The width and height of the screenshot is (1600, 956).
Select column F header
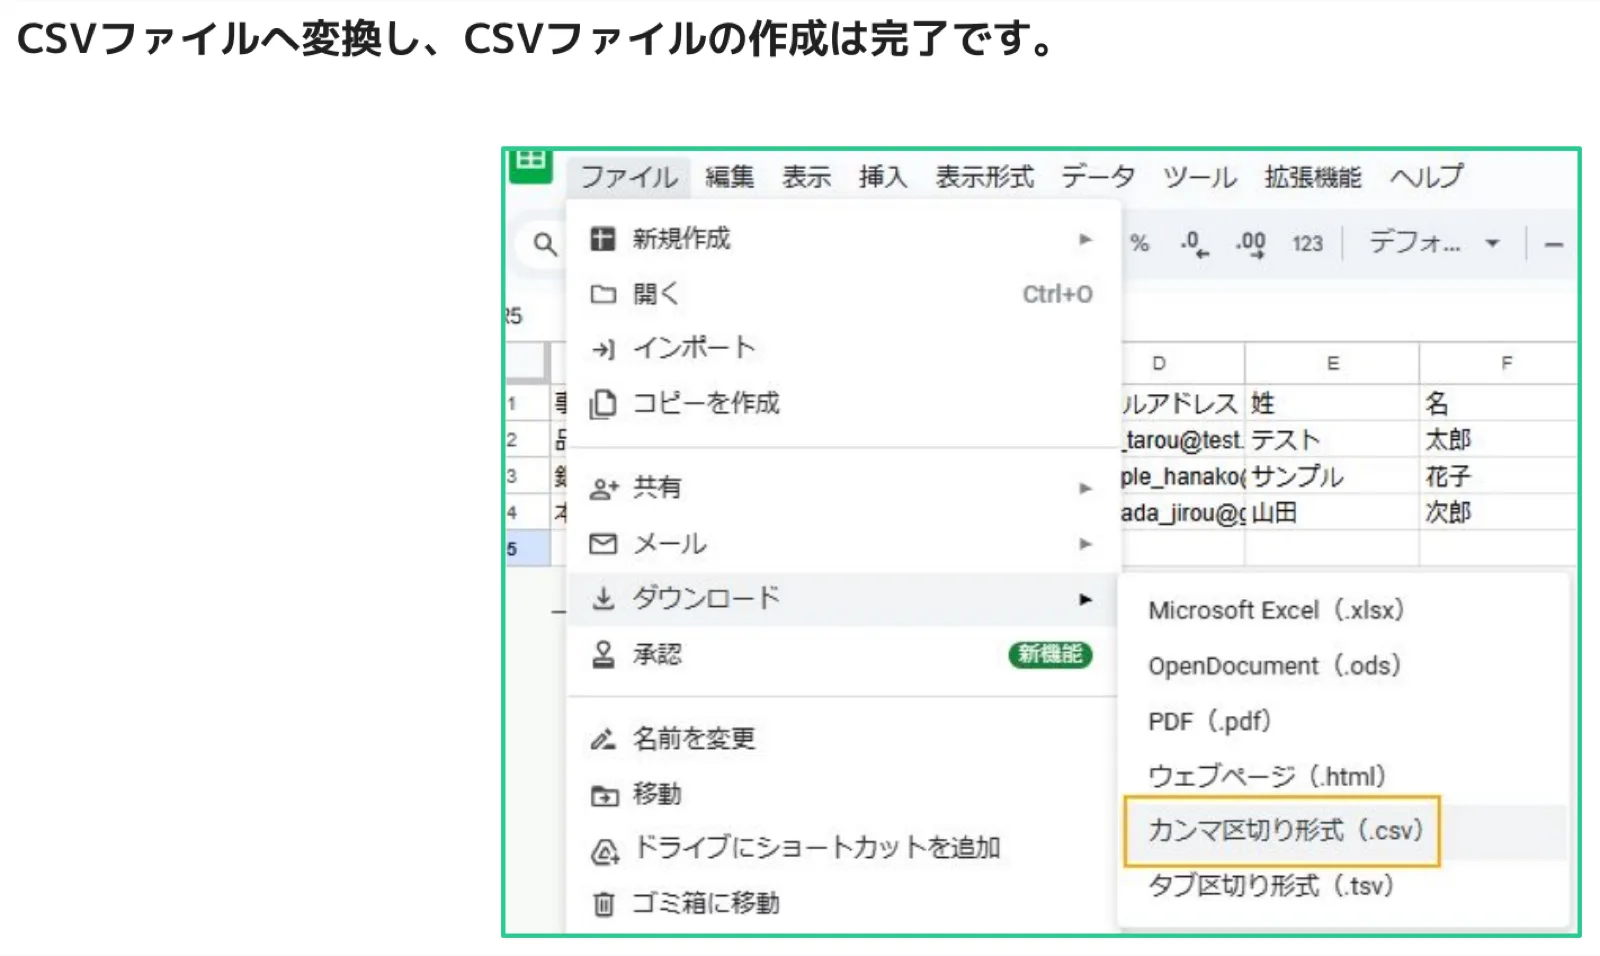(1498, 364)
